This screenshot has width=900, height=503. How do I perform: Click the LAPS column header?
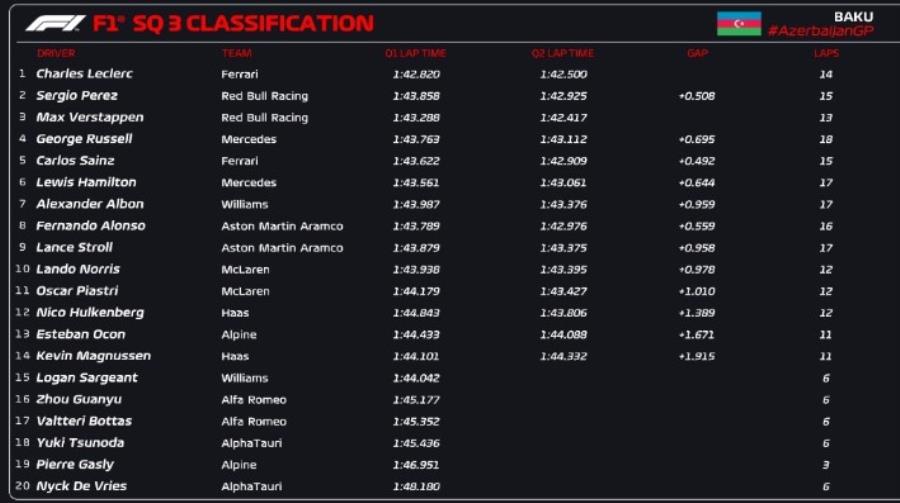pos(826,53)
